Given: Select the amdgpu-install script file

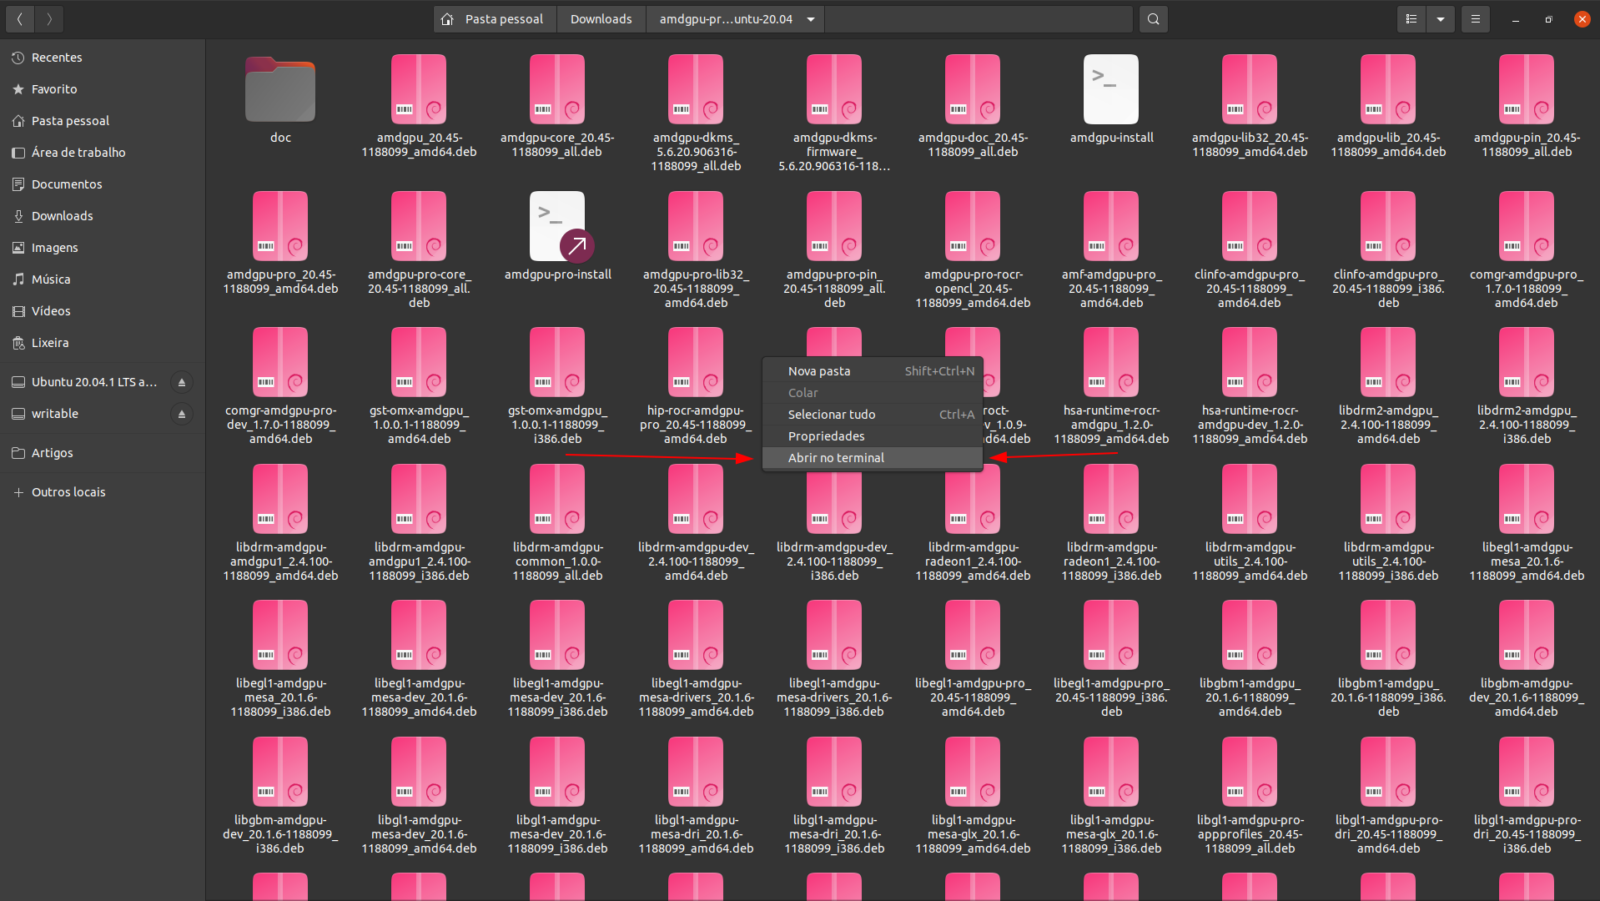Looking at the screenshot, I should (1111, 92).
